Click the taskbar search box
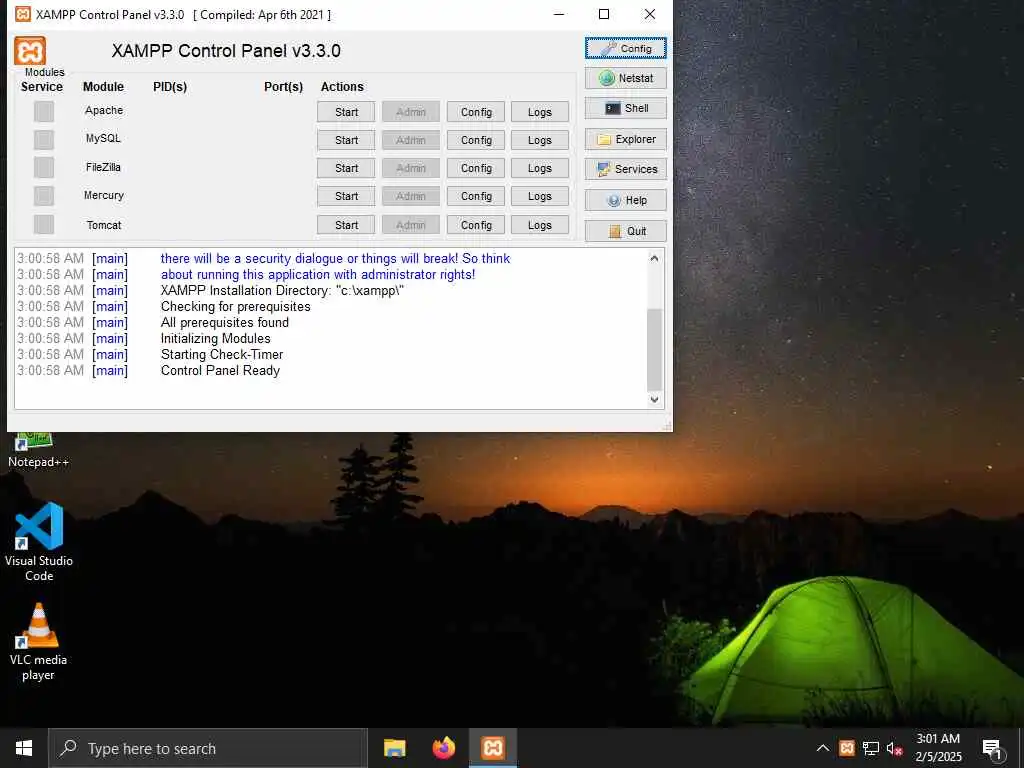This screenshot has height=768, width=1024. (208, 748)
